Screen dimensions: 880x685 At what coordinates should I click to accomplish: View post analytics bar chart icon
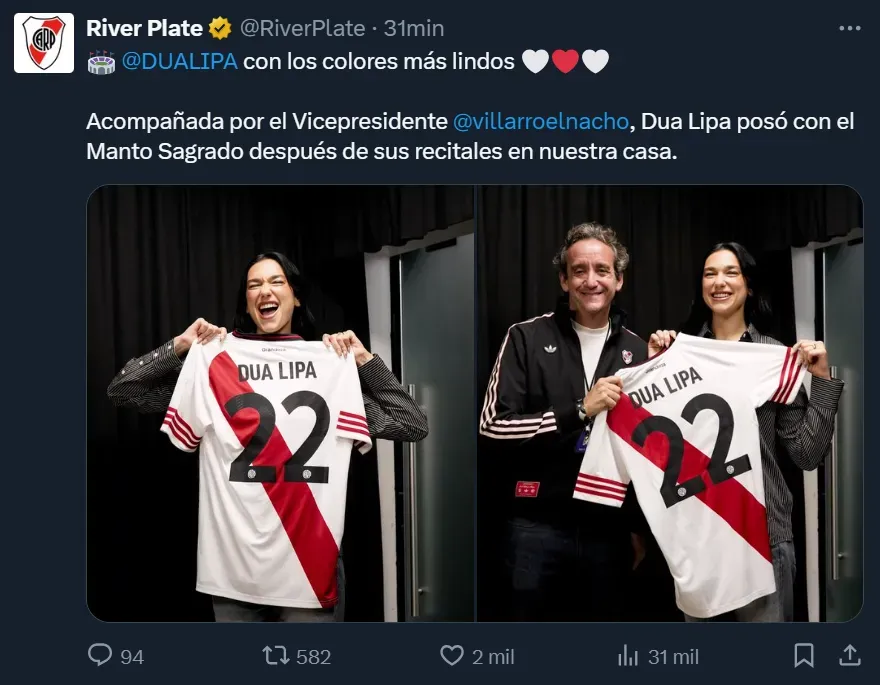tap(628, 655)
